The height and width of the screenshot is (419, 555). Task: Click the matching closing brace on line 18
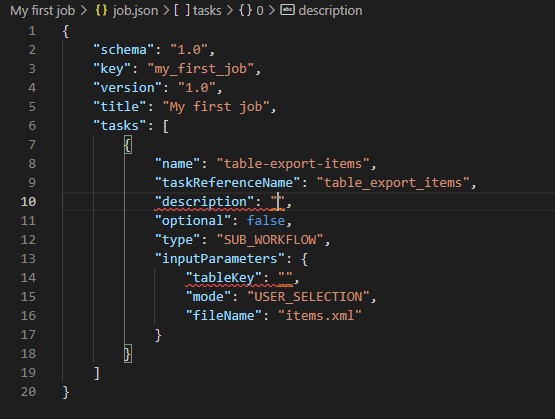[x=128, y=354]
